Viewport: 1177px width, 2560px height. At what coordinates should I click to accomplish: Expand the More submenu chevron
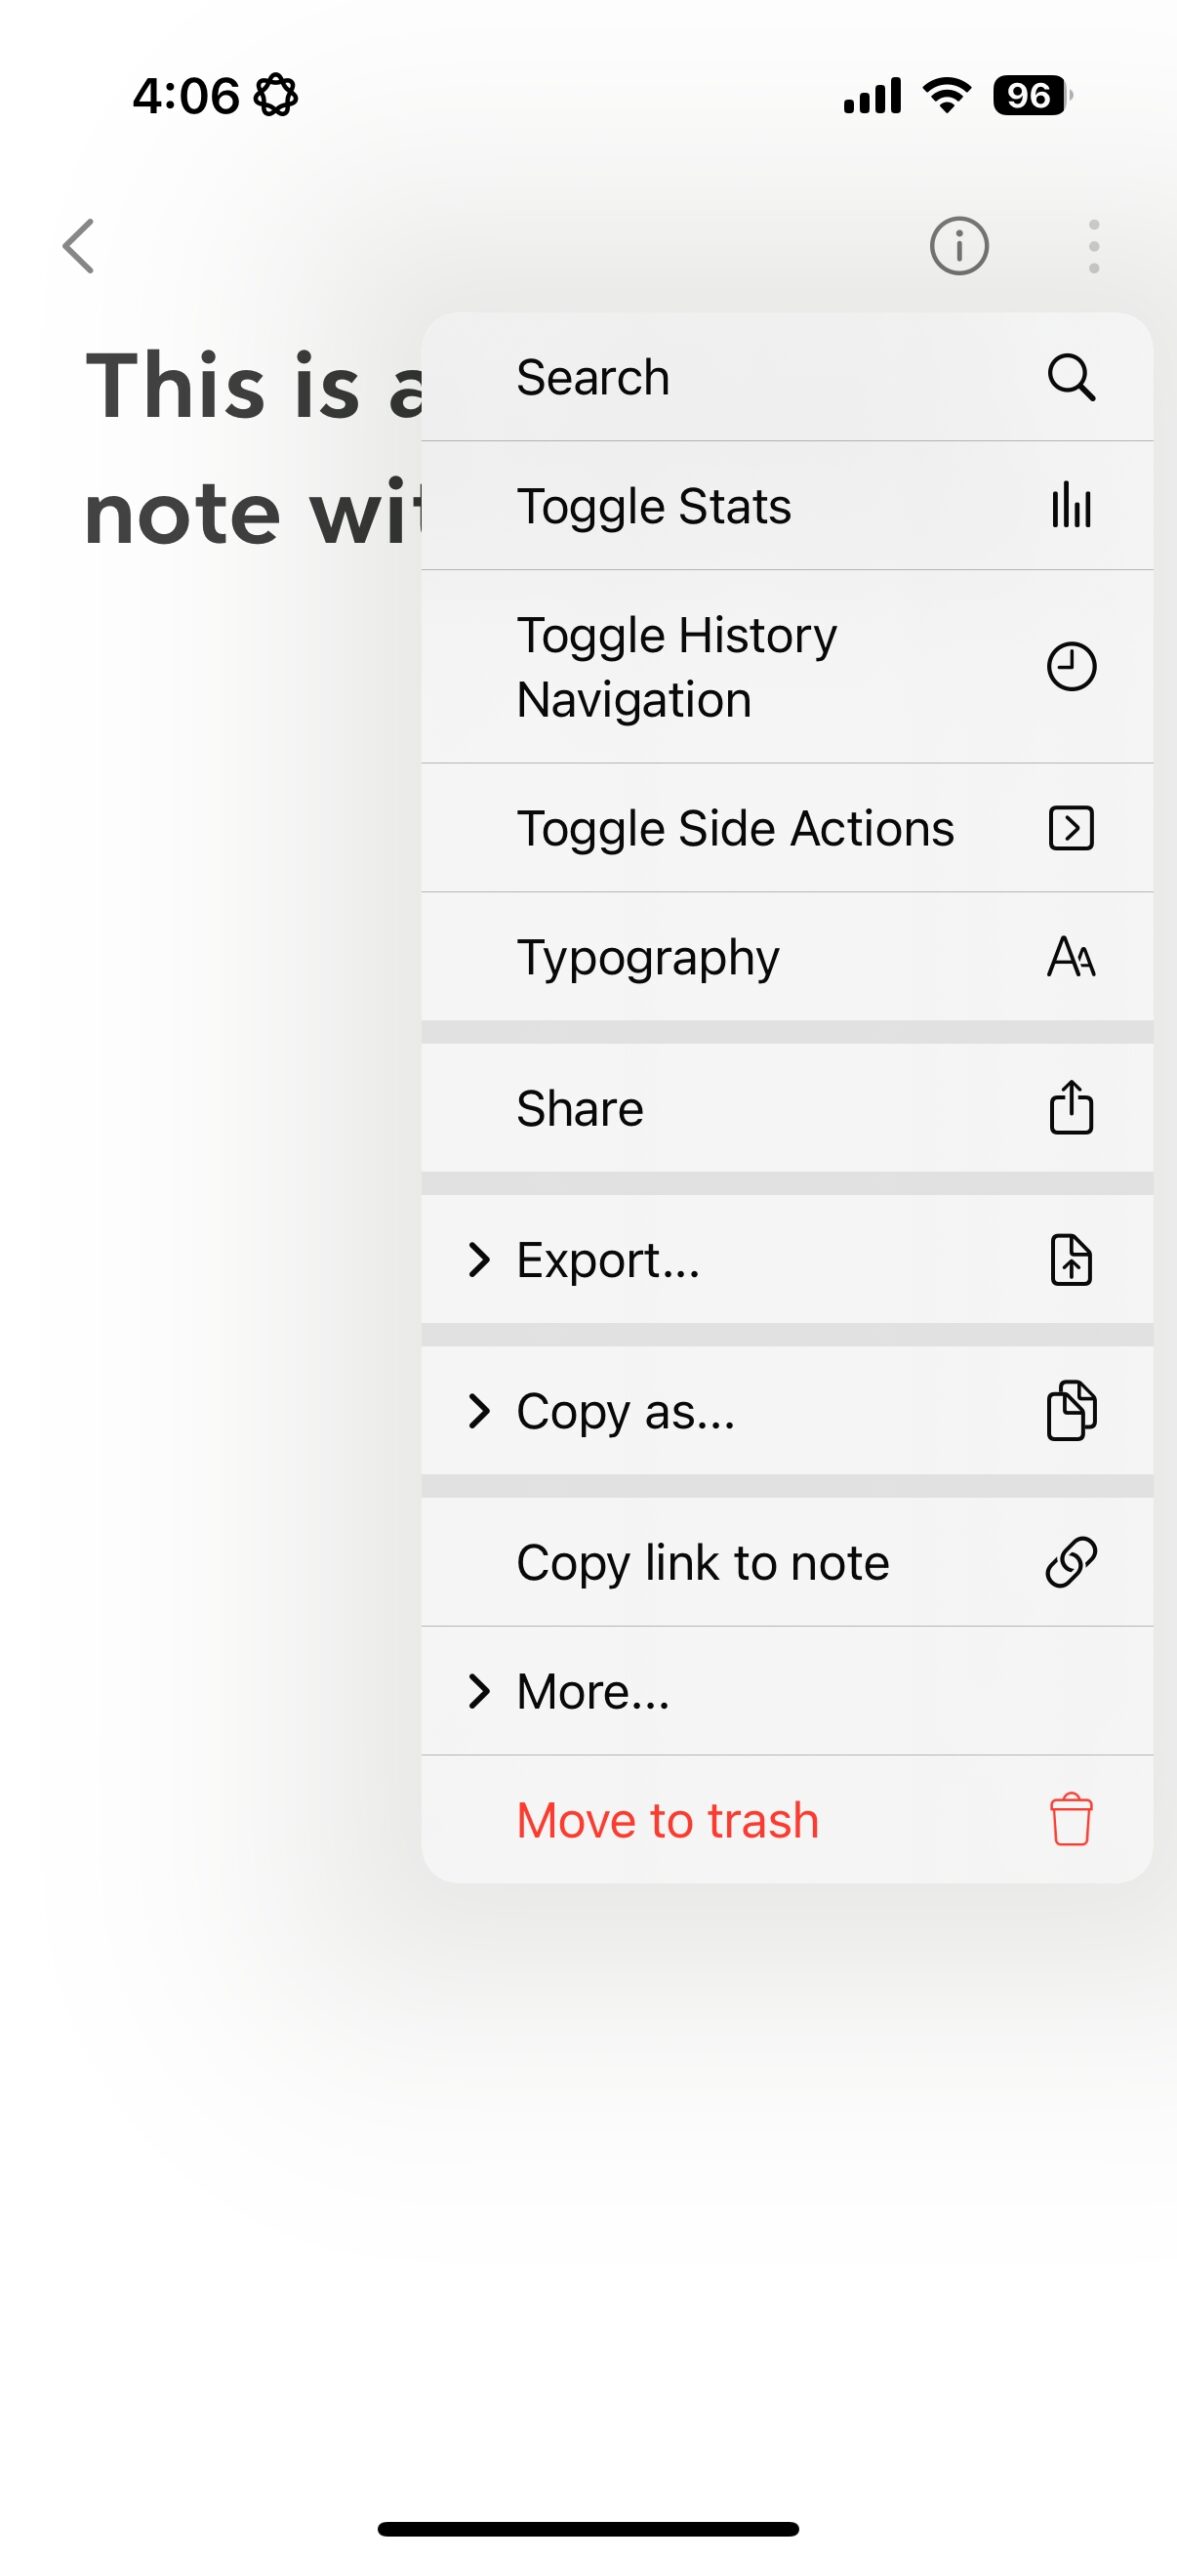[479, 1691]
